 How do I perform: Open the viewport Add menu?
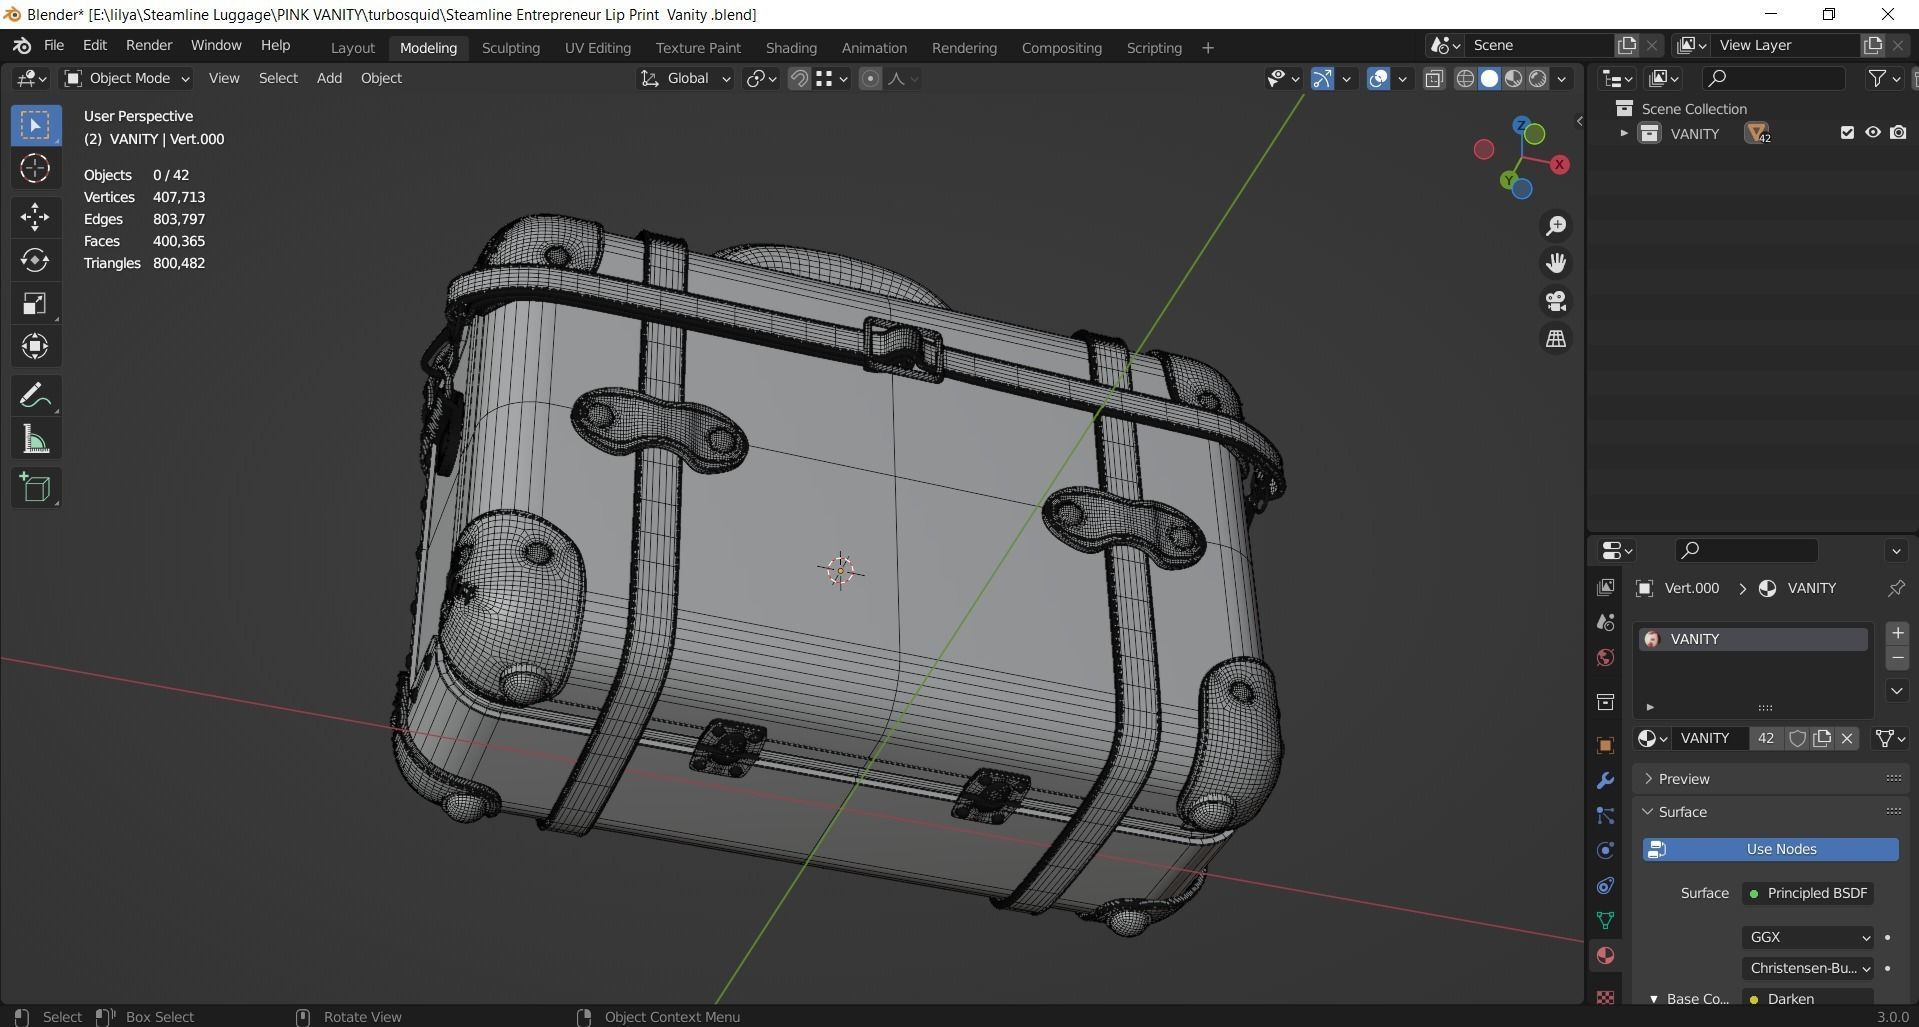coord(329,78)
